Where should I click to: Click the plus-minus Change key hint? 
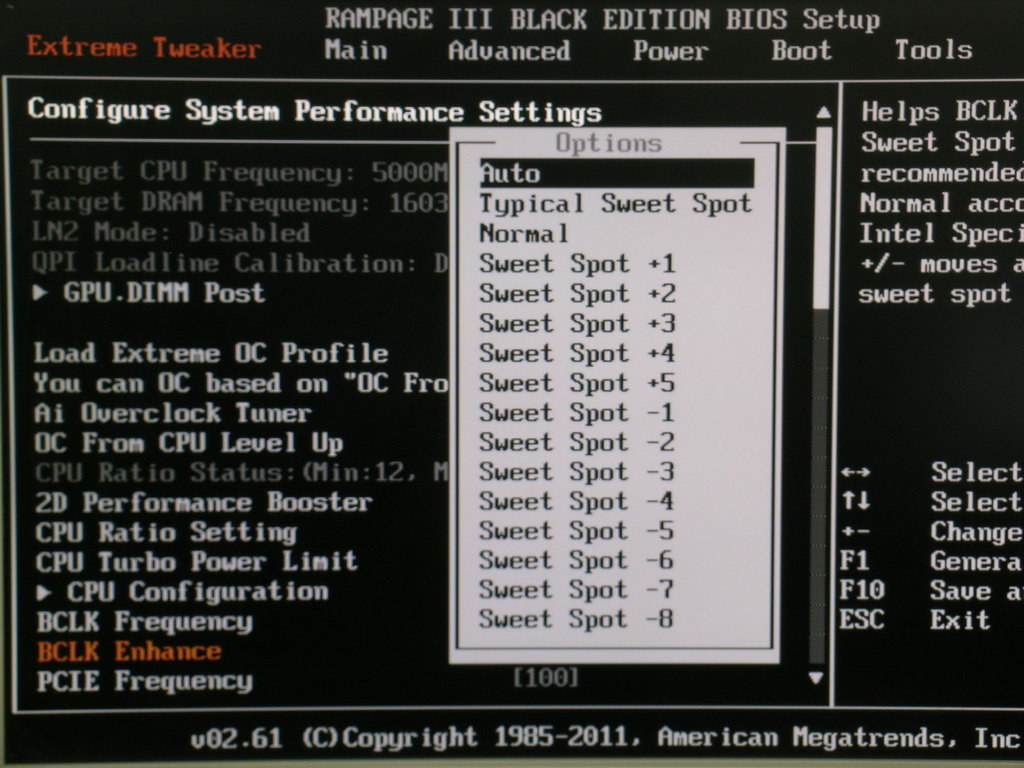[x=931, y=532]
